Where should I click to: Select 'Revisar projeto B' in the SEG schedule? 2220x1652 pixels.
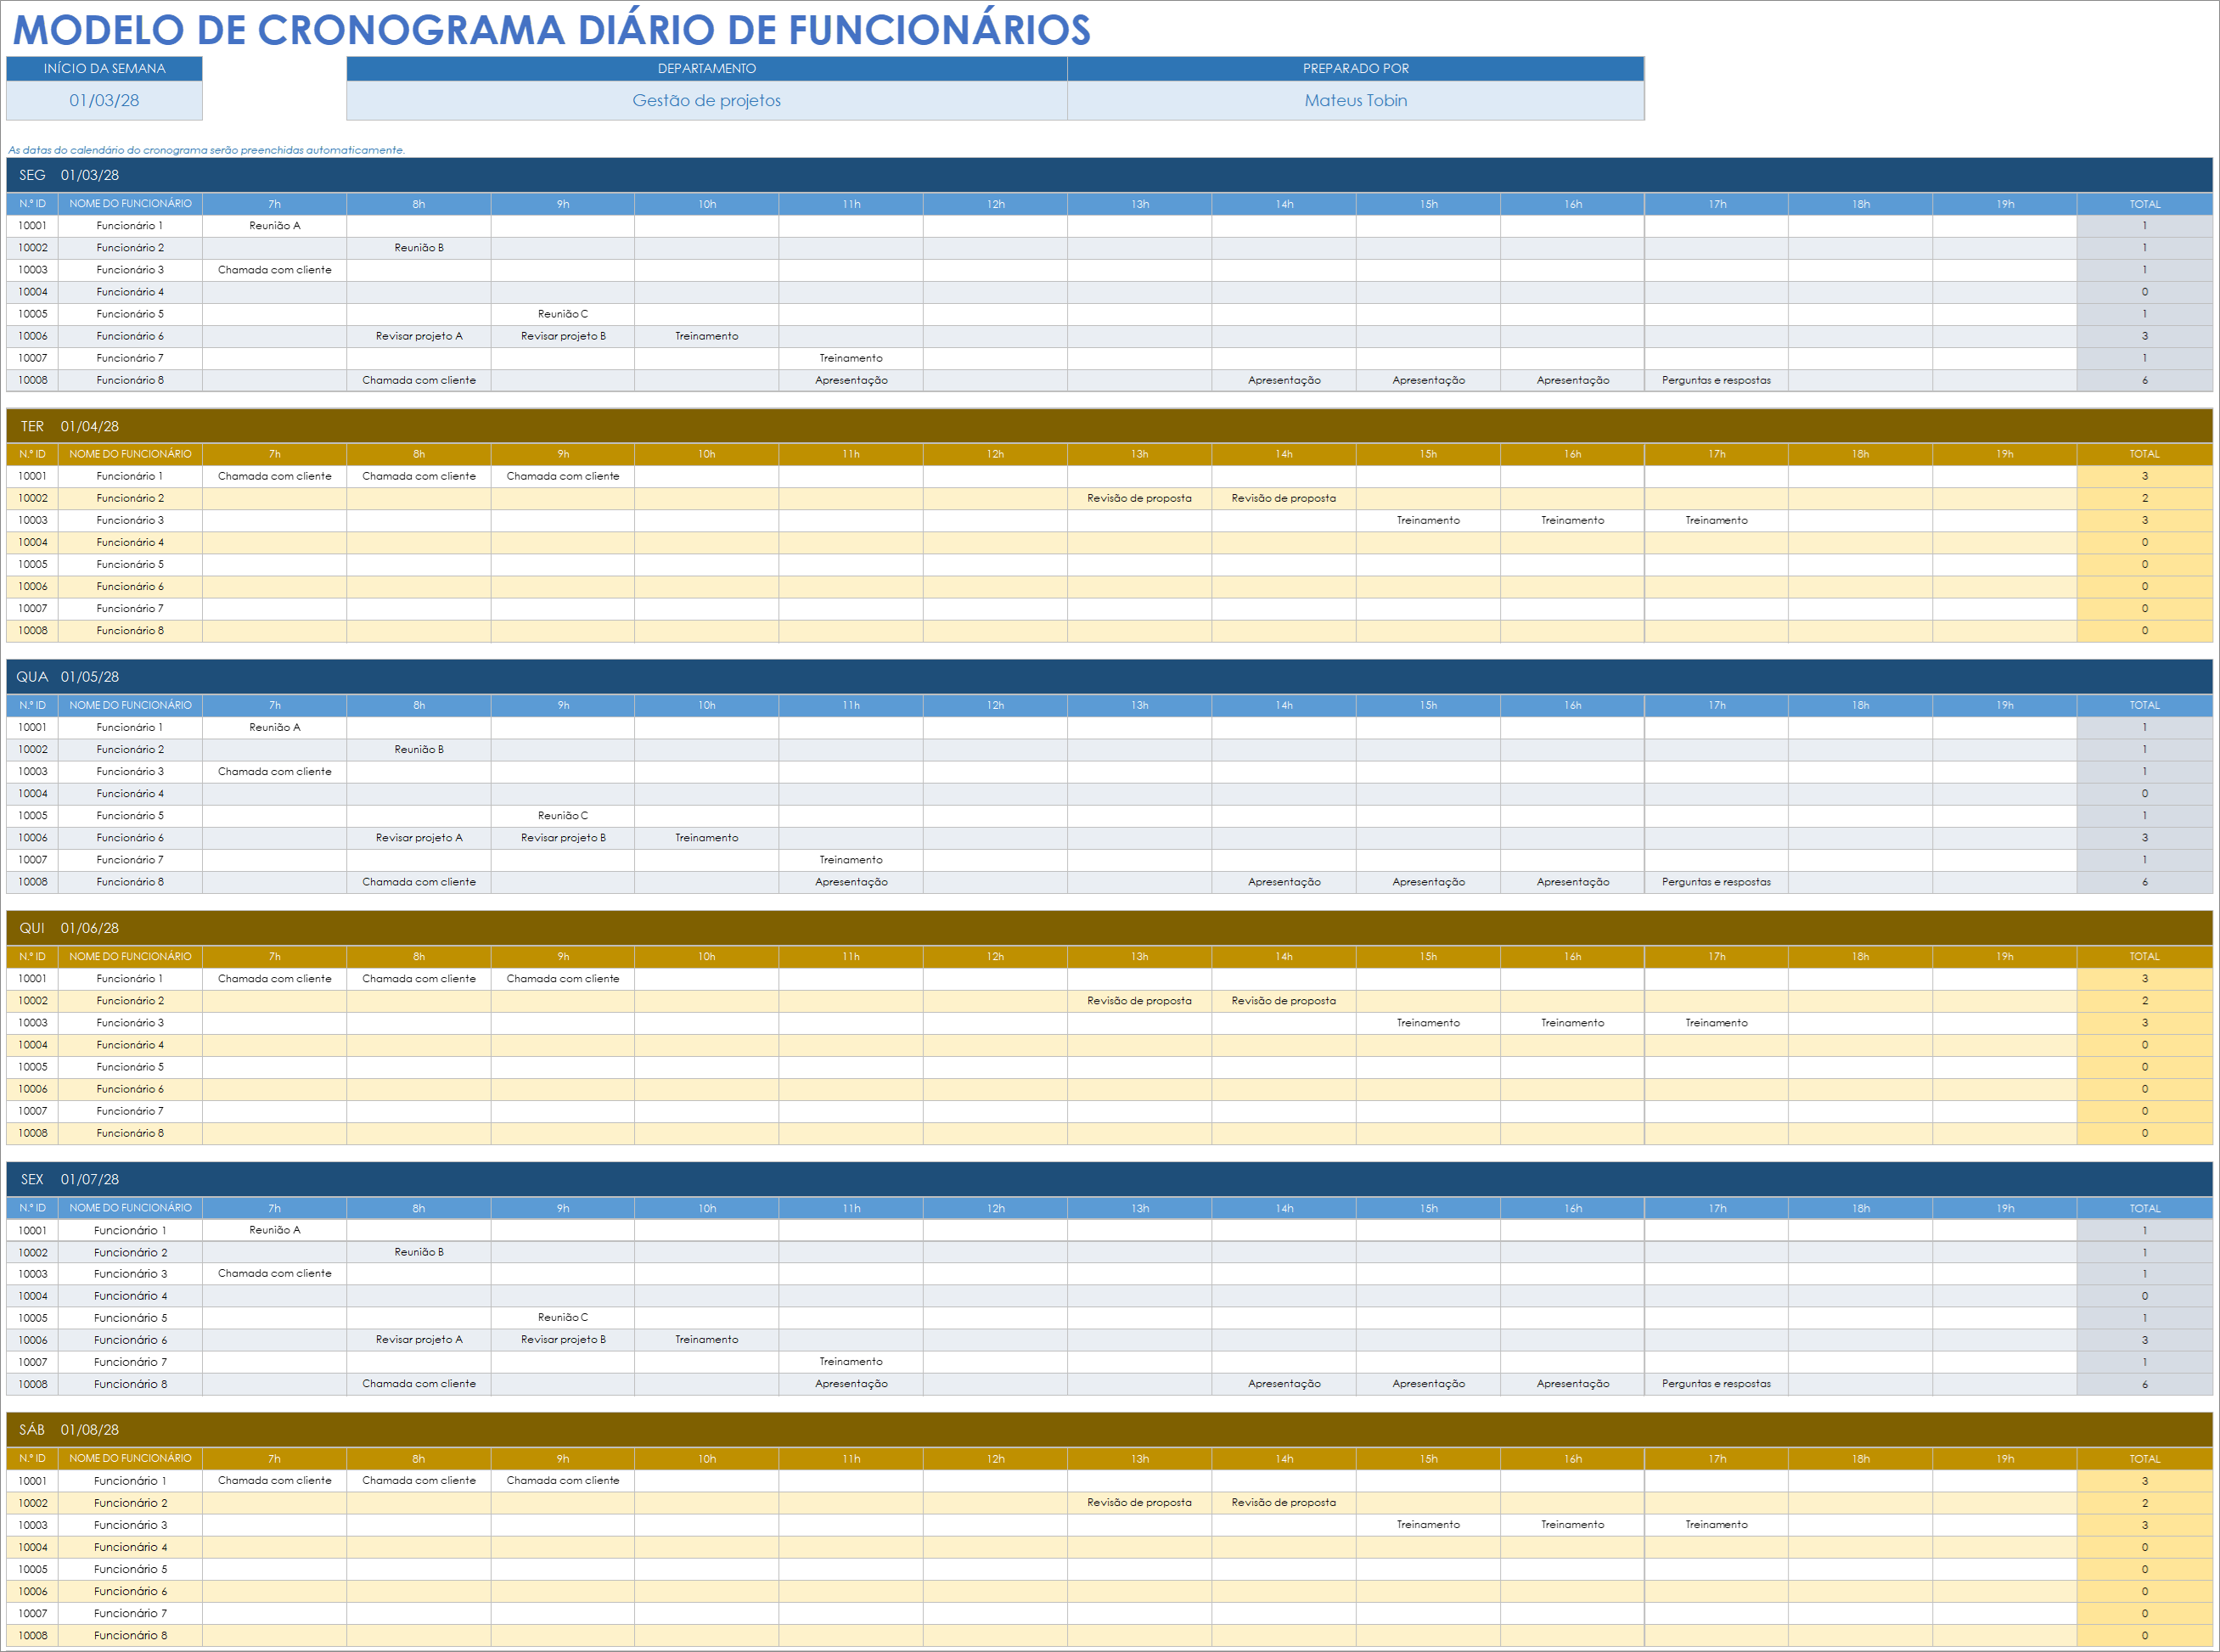[x=563, y=336]
